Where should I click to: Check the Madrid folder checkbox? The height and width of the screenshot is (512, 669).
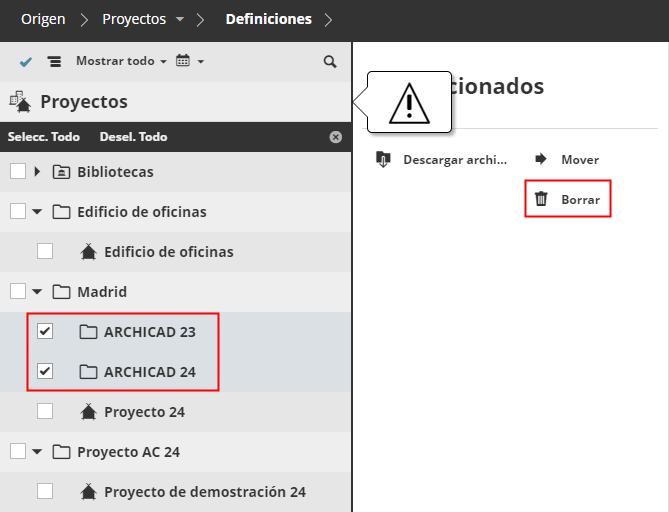(x=18, y=291)
